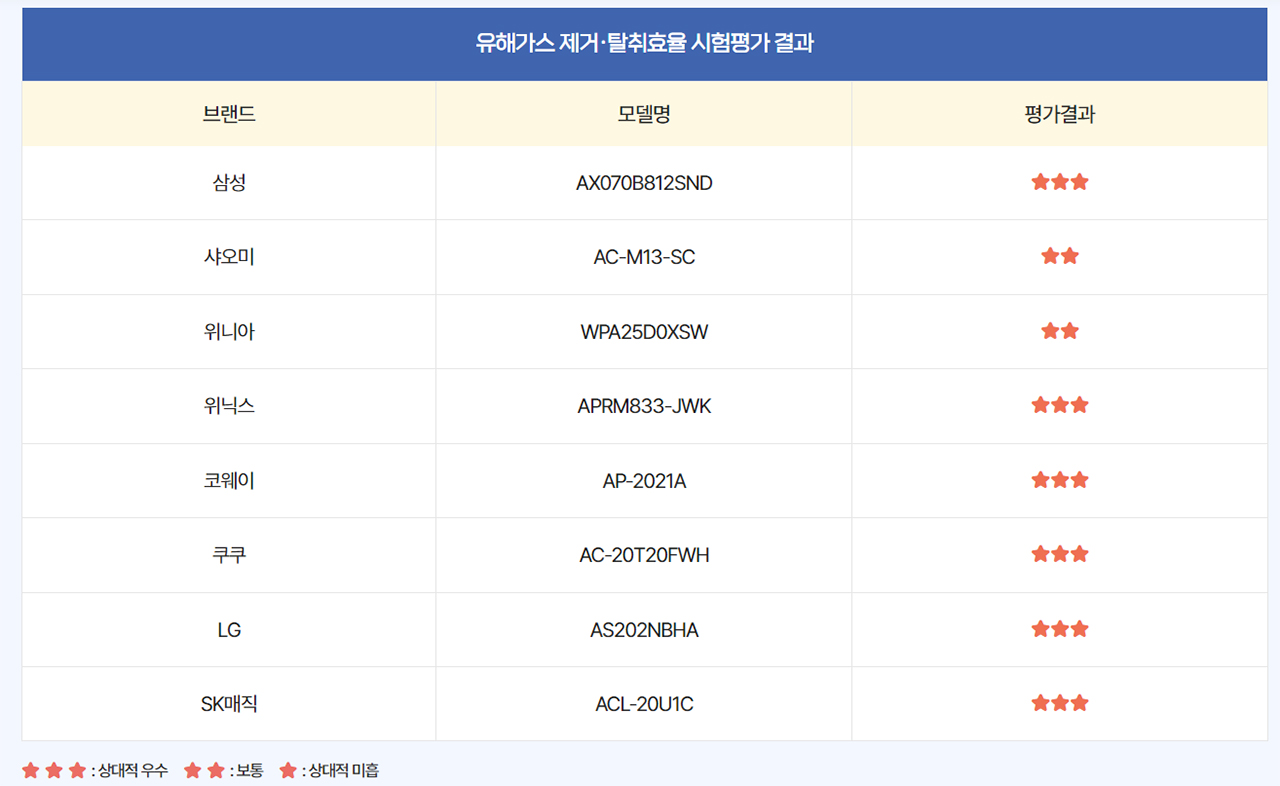Select model name ACL-20U1C

point(644,704)
